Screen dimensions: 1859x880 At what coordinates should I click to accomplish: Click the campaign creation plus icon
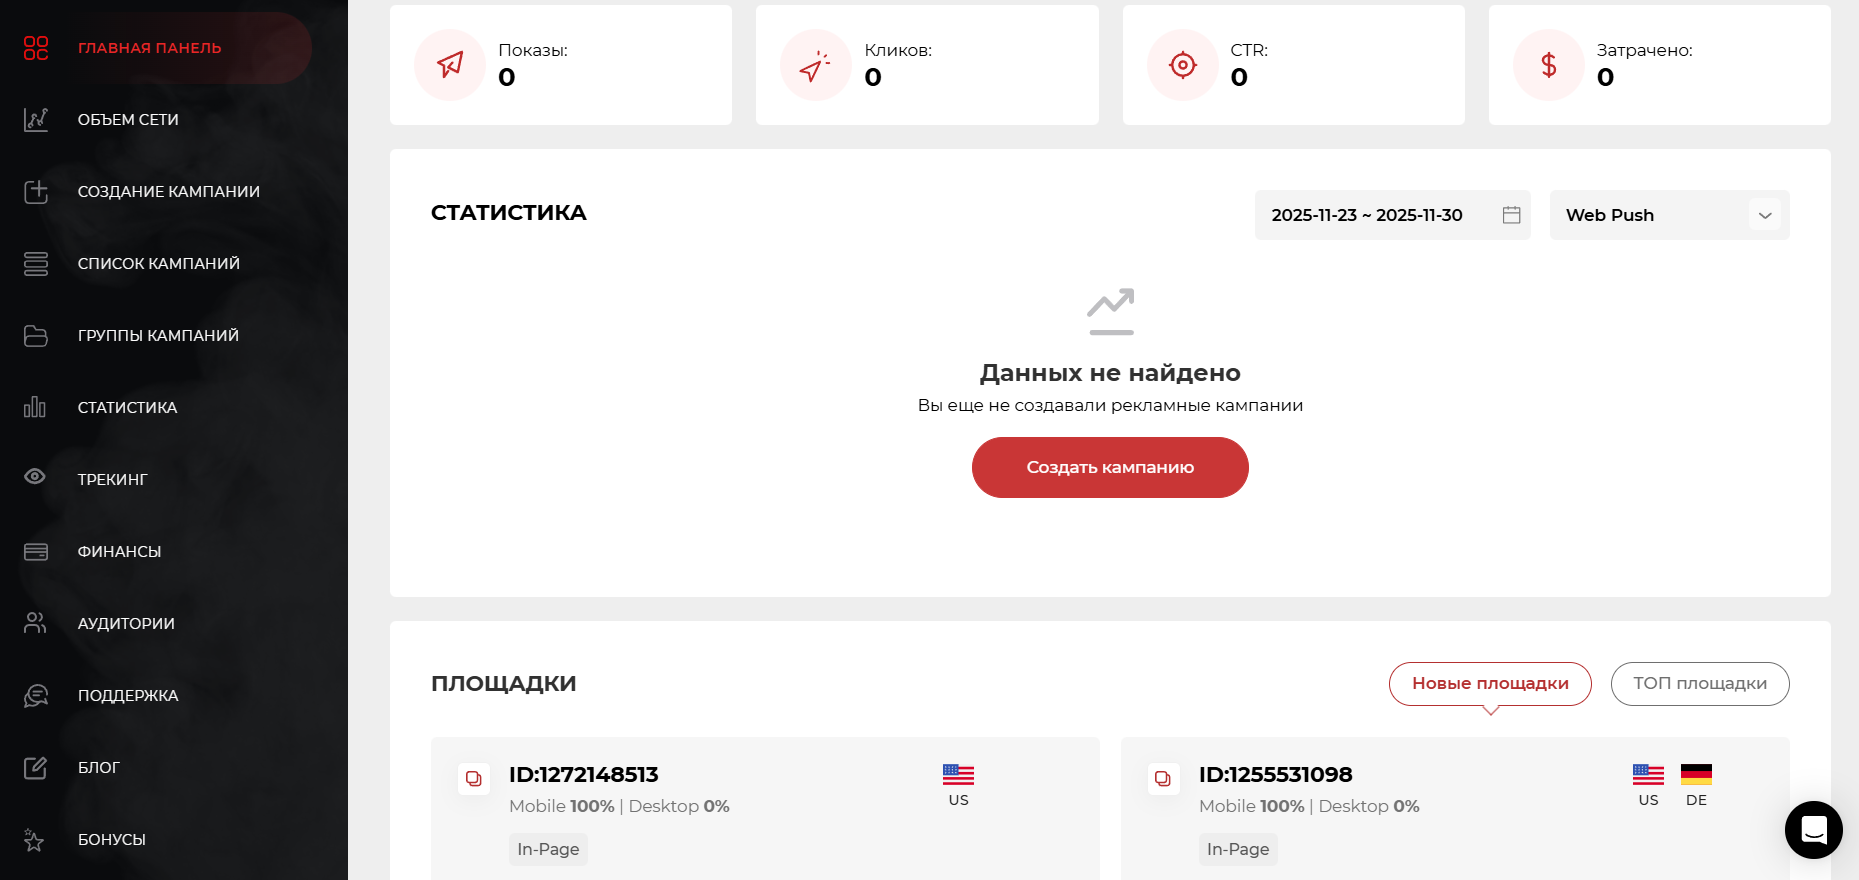point(36,191)
